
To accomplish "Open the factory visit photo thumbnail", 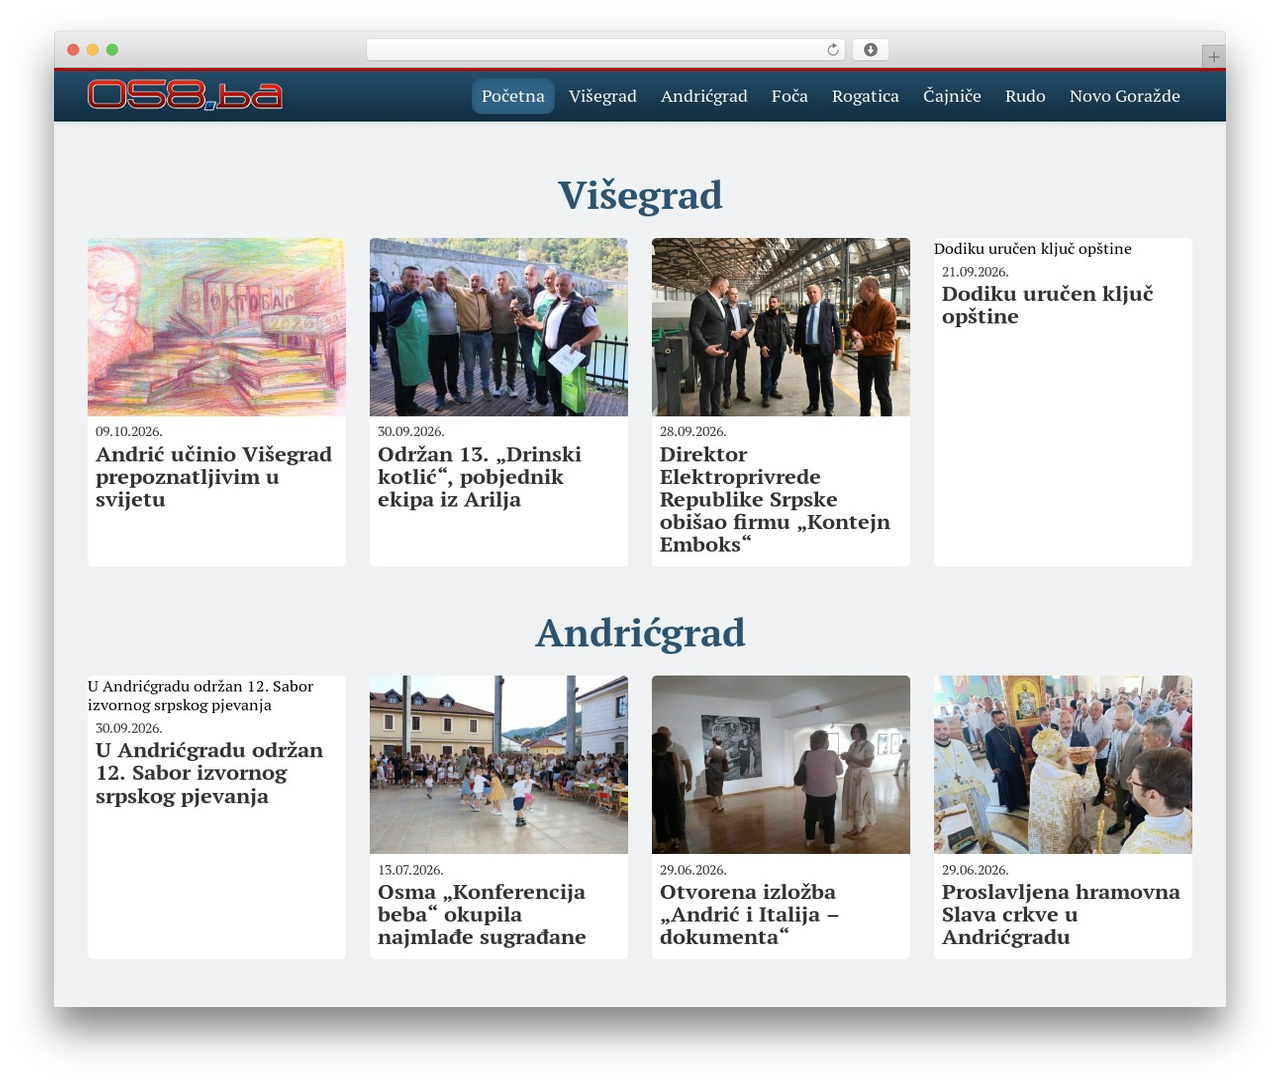I will 781,327.
